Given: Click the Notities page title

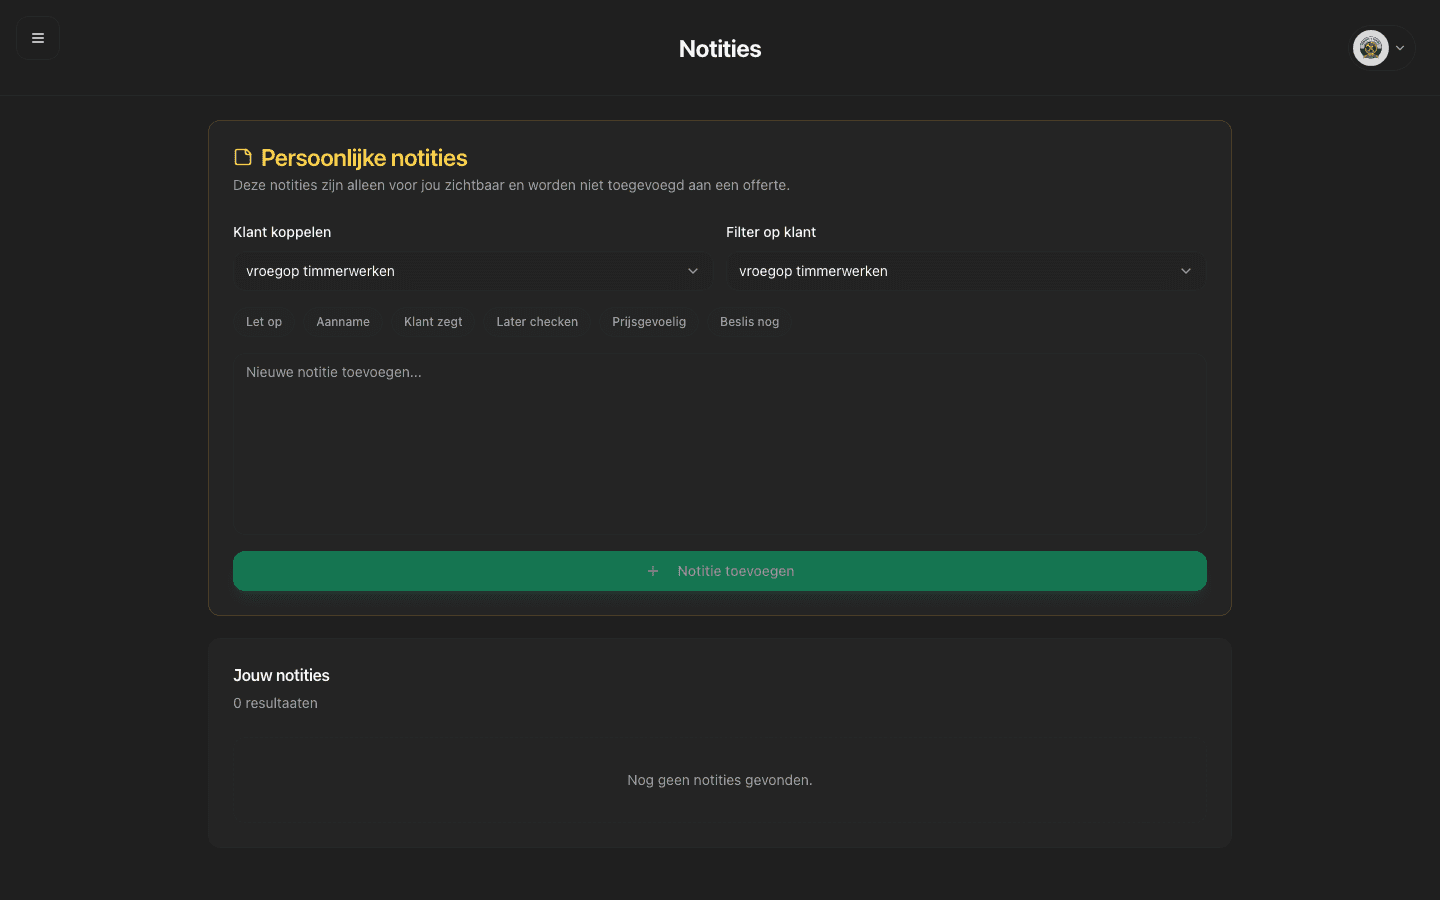Looking at the screenshot, I should 720,48.
